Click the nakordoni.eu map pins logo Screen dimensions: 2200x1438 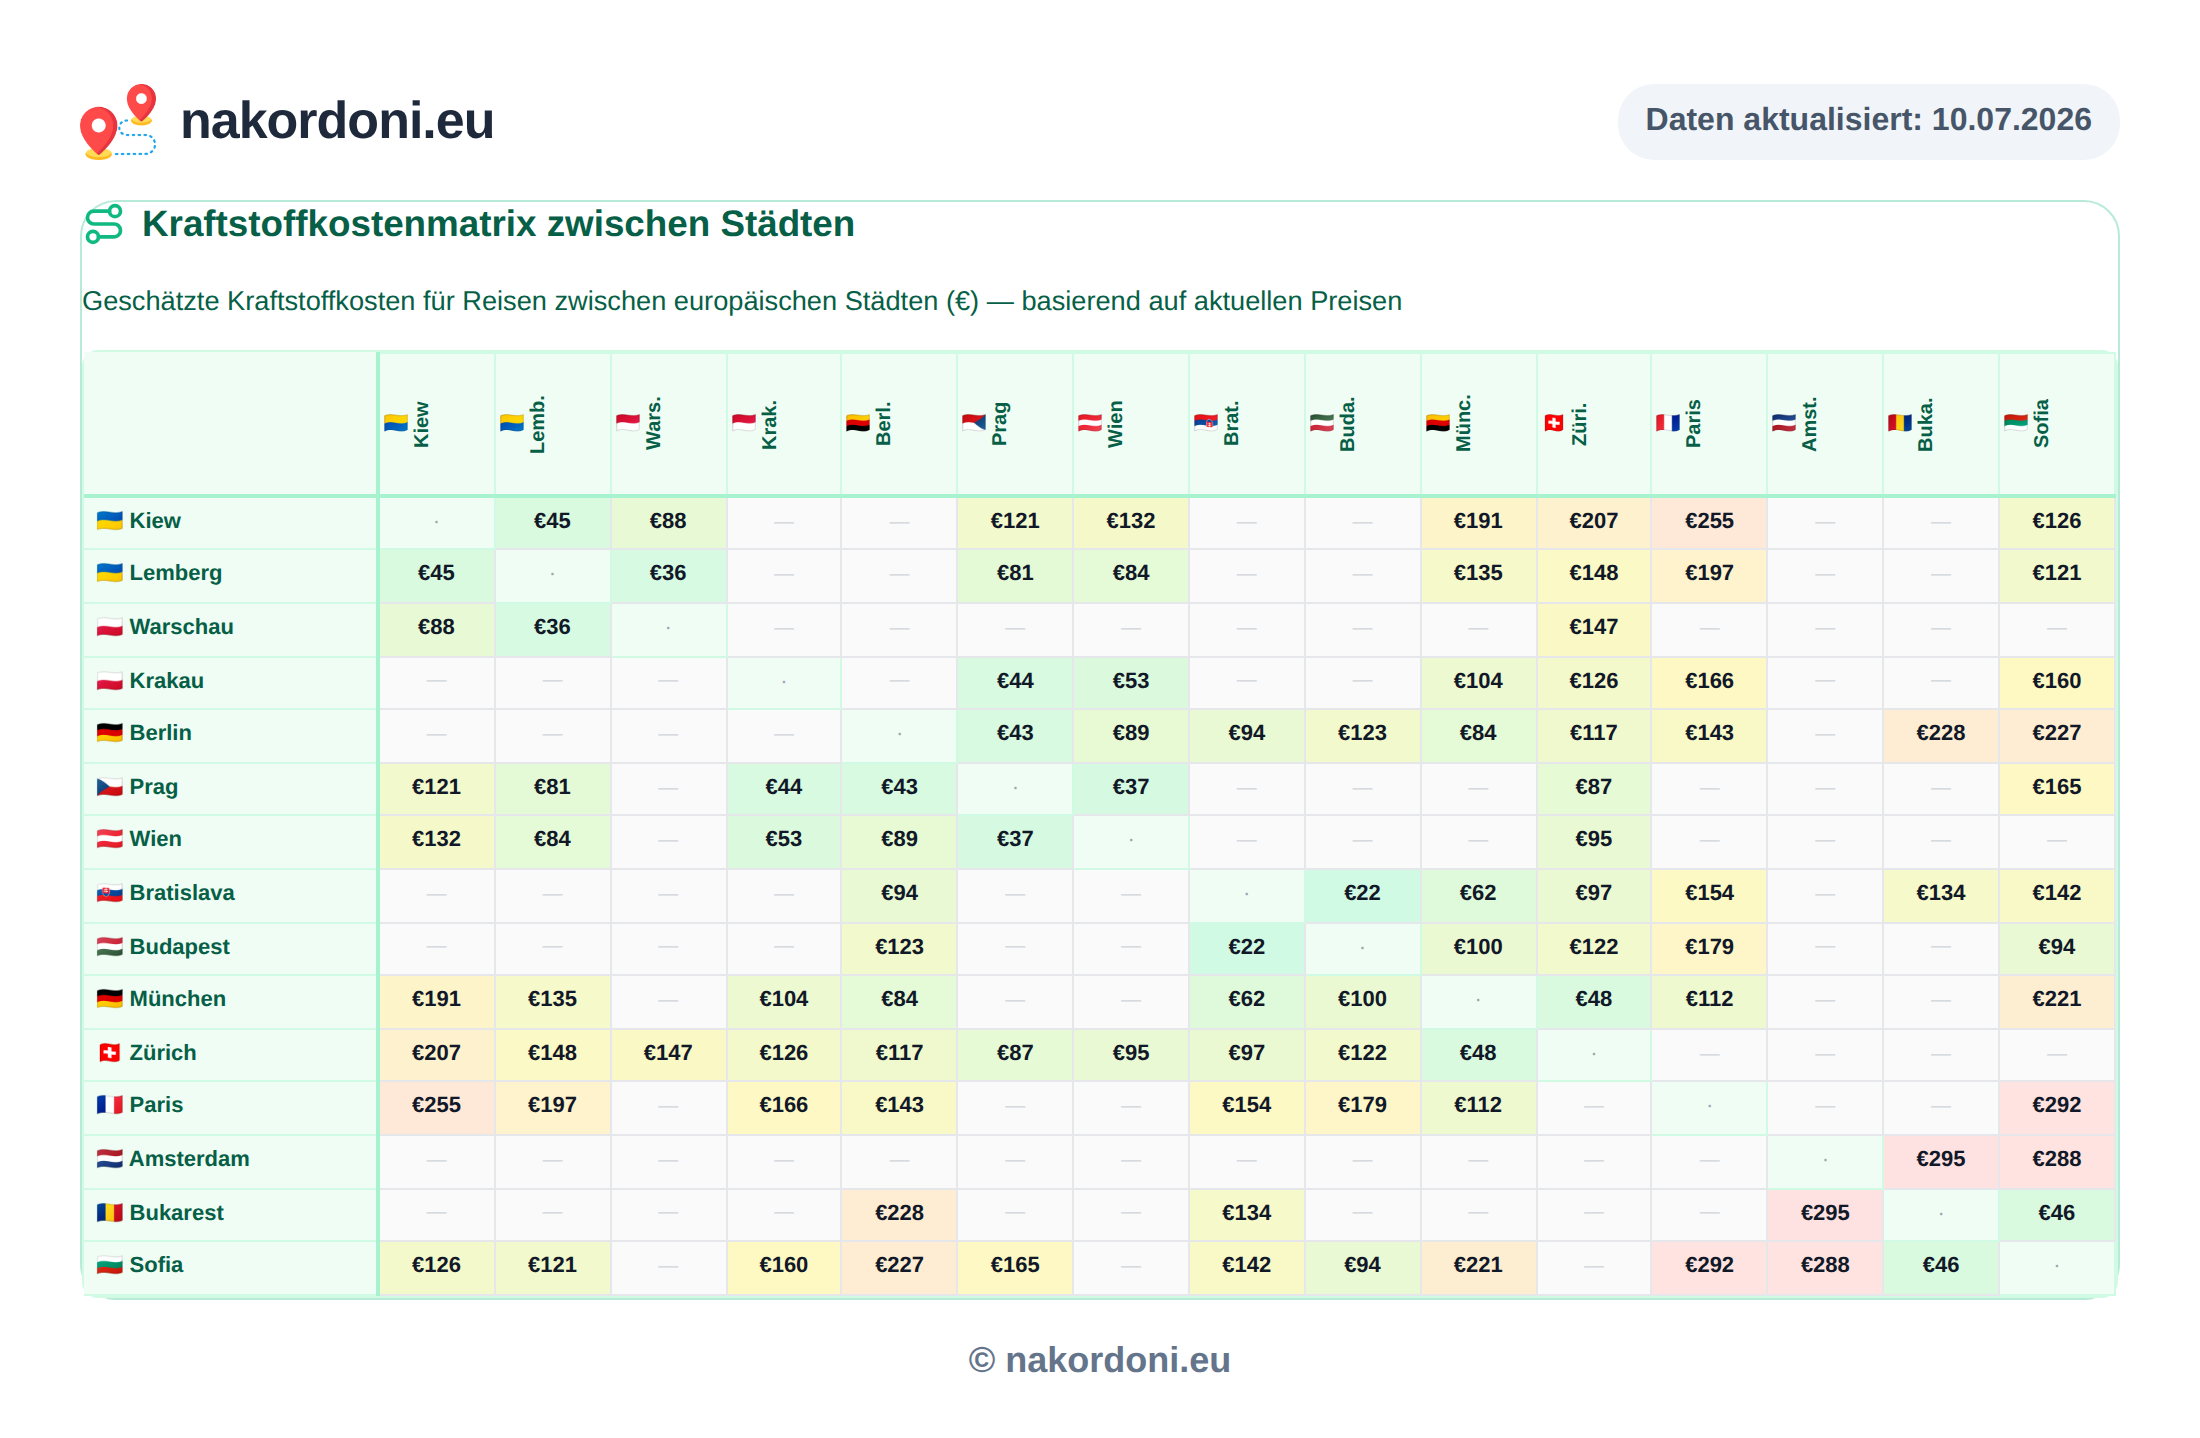[x=118, y=121]
